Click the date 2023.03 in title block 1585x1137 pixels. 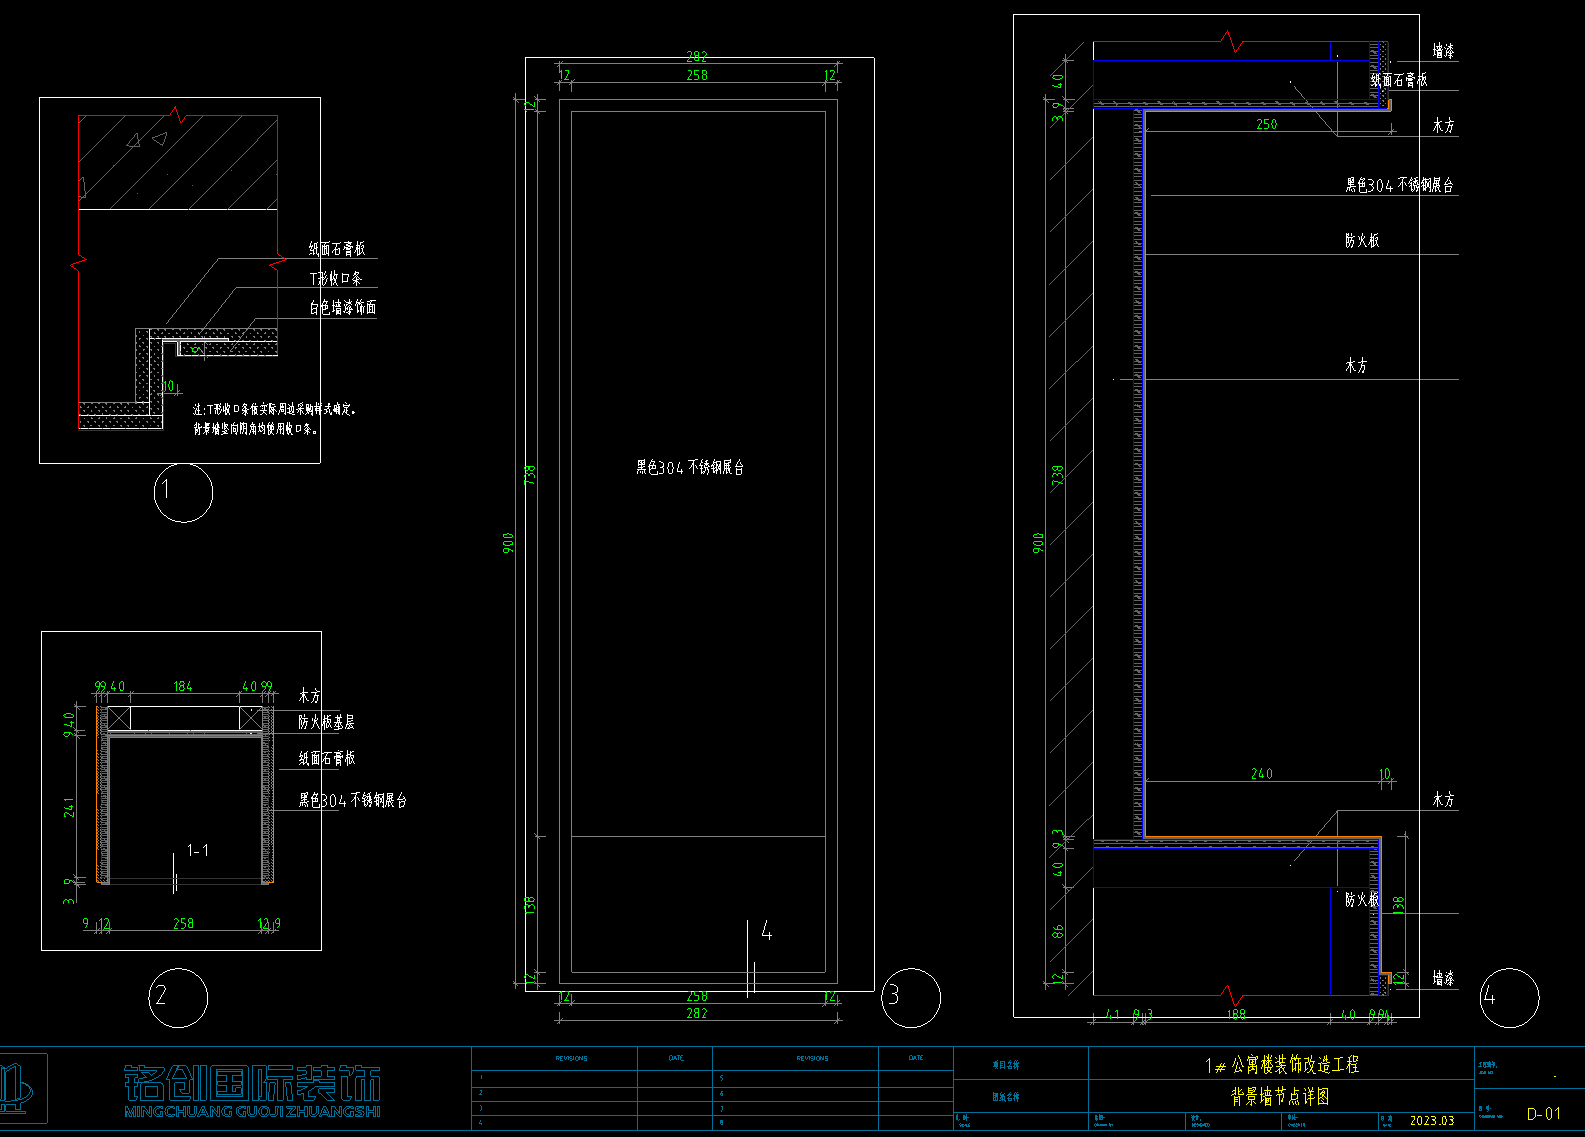tap(1432, 1121)
